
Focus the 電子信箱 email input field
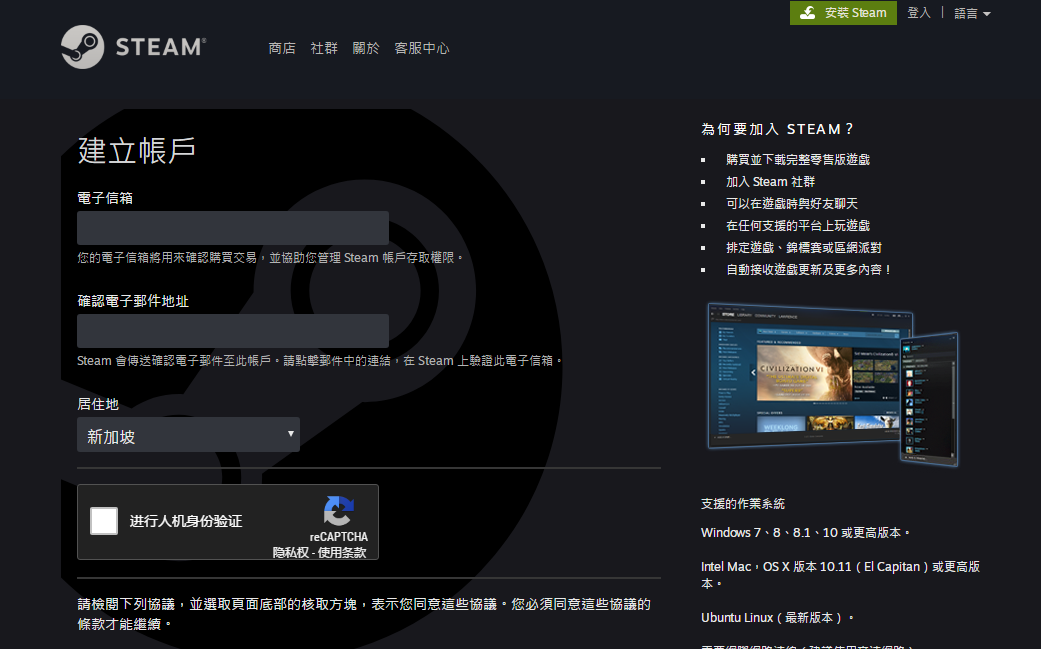[x=233, y=228]
